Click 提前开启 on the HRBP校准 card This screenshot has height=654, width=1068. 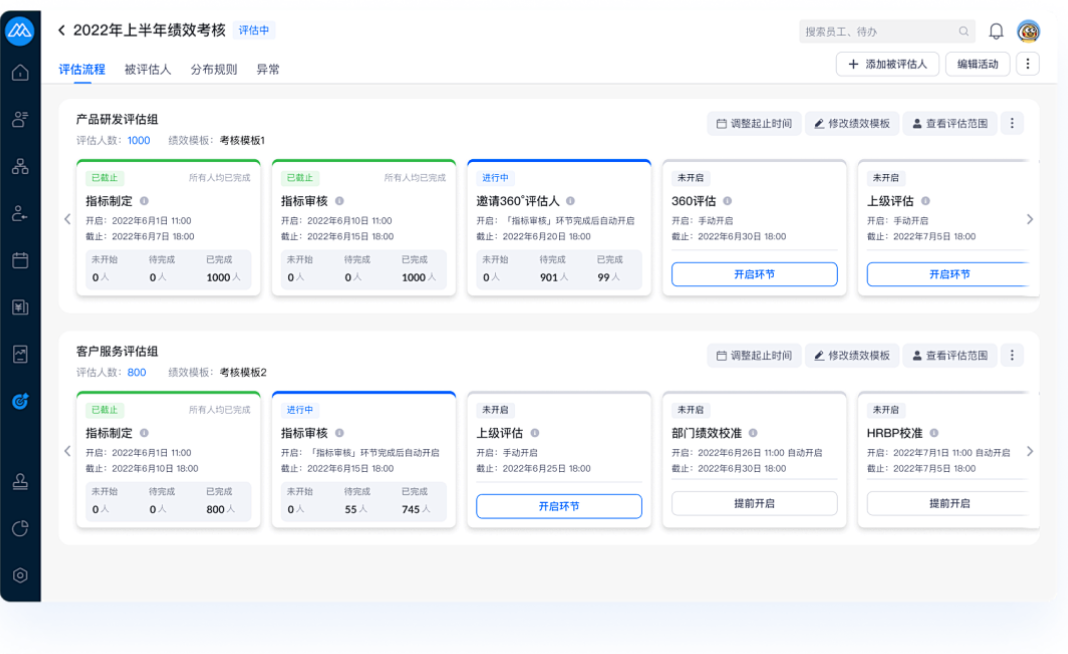pyautogui.click(x=949, y=503)
